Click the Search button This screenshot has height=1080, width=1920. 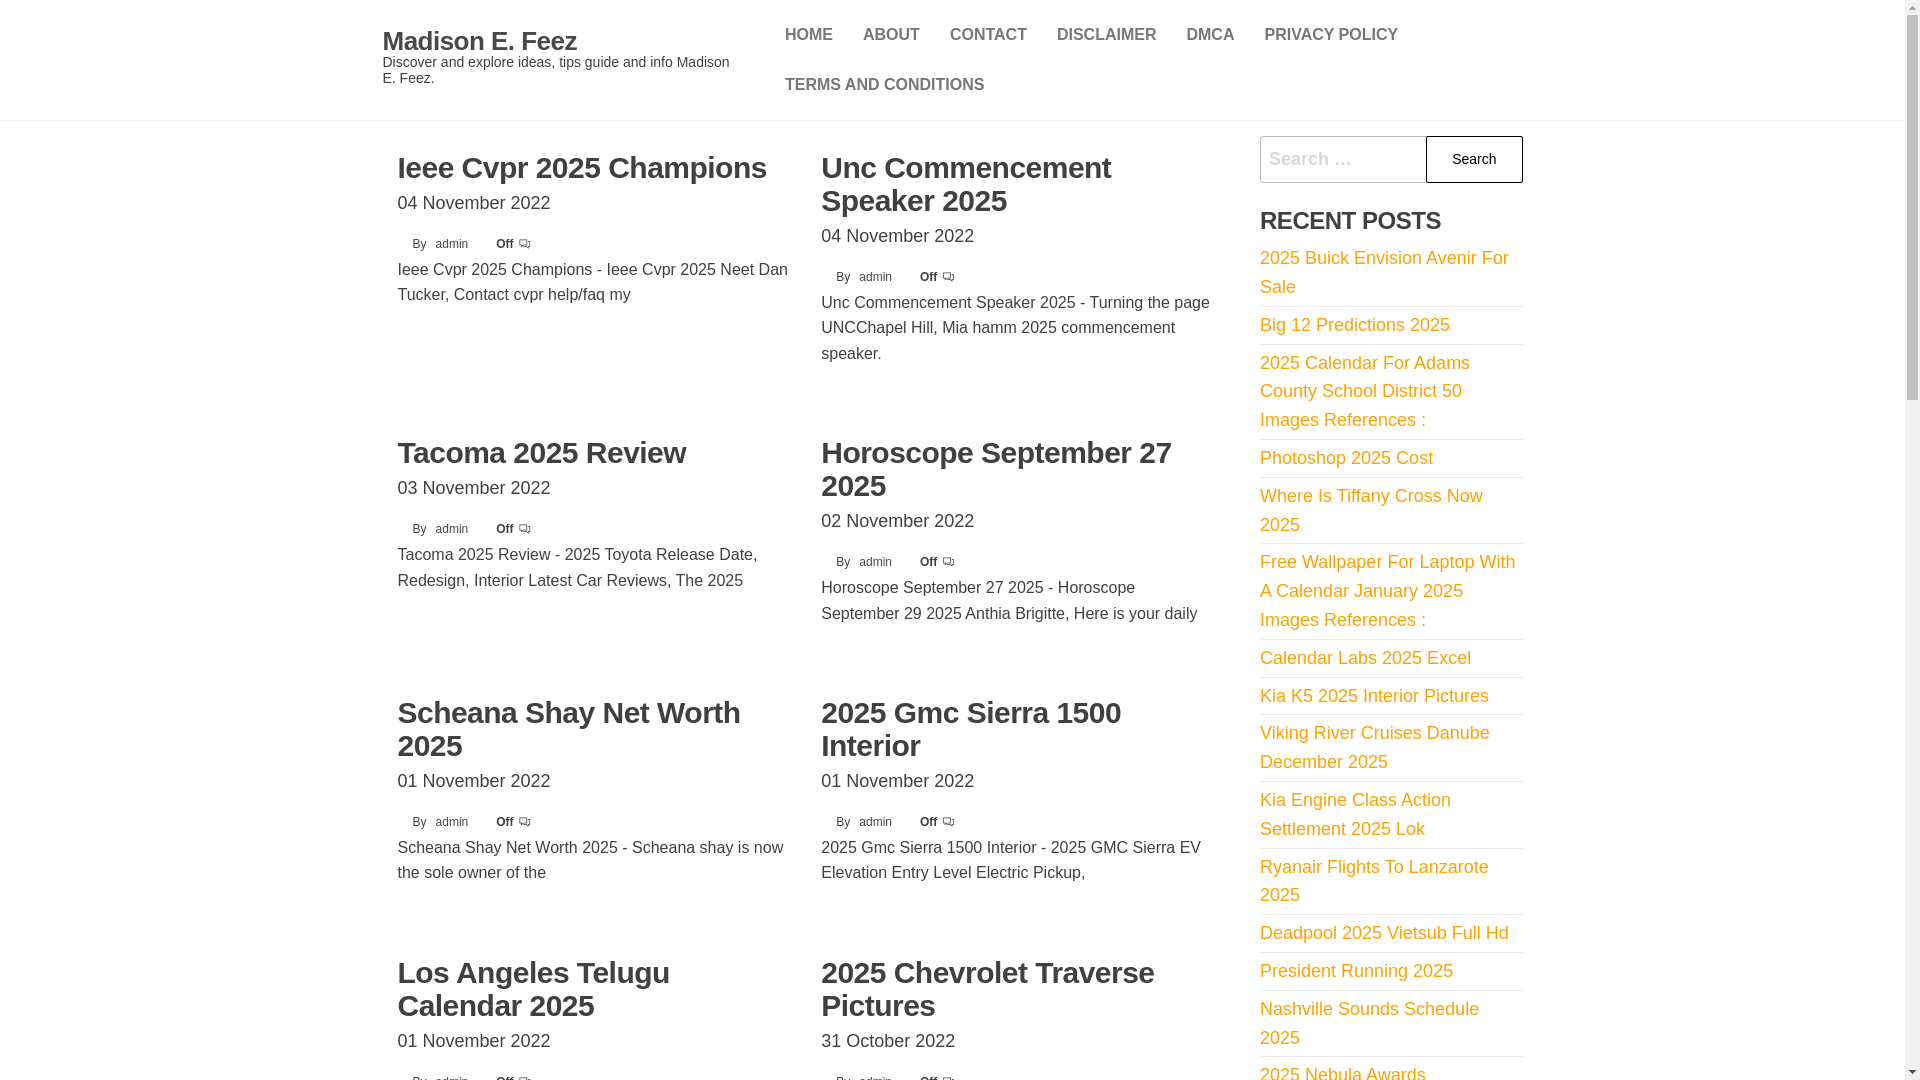(1474, 159)
